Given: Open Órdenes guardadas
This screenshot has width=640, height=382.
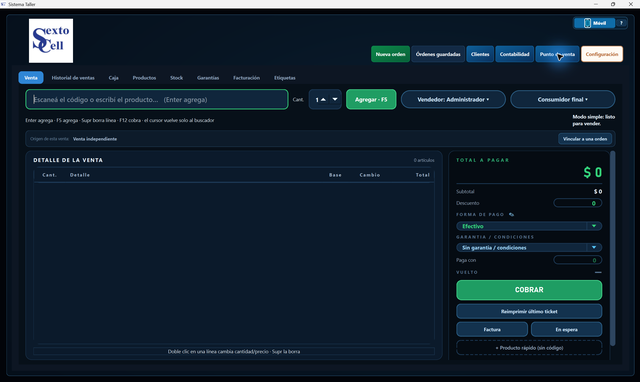Looking at the screenshot, I should pos(438,54).
